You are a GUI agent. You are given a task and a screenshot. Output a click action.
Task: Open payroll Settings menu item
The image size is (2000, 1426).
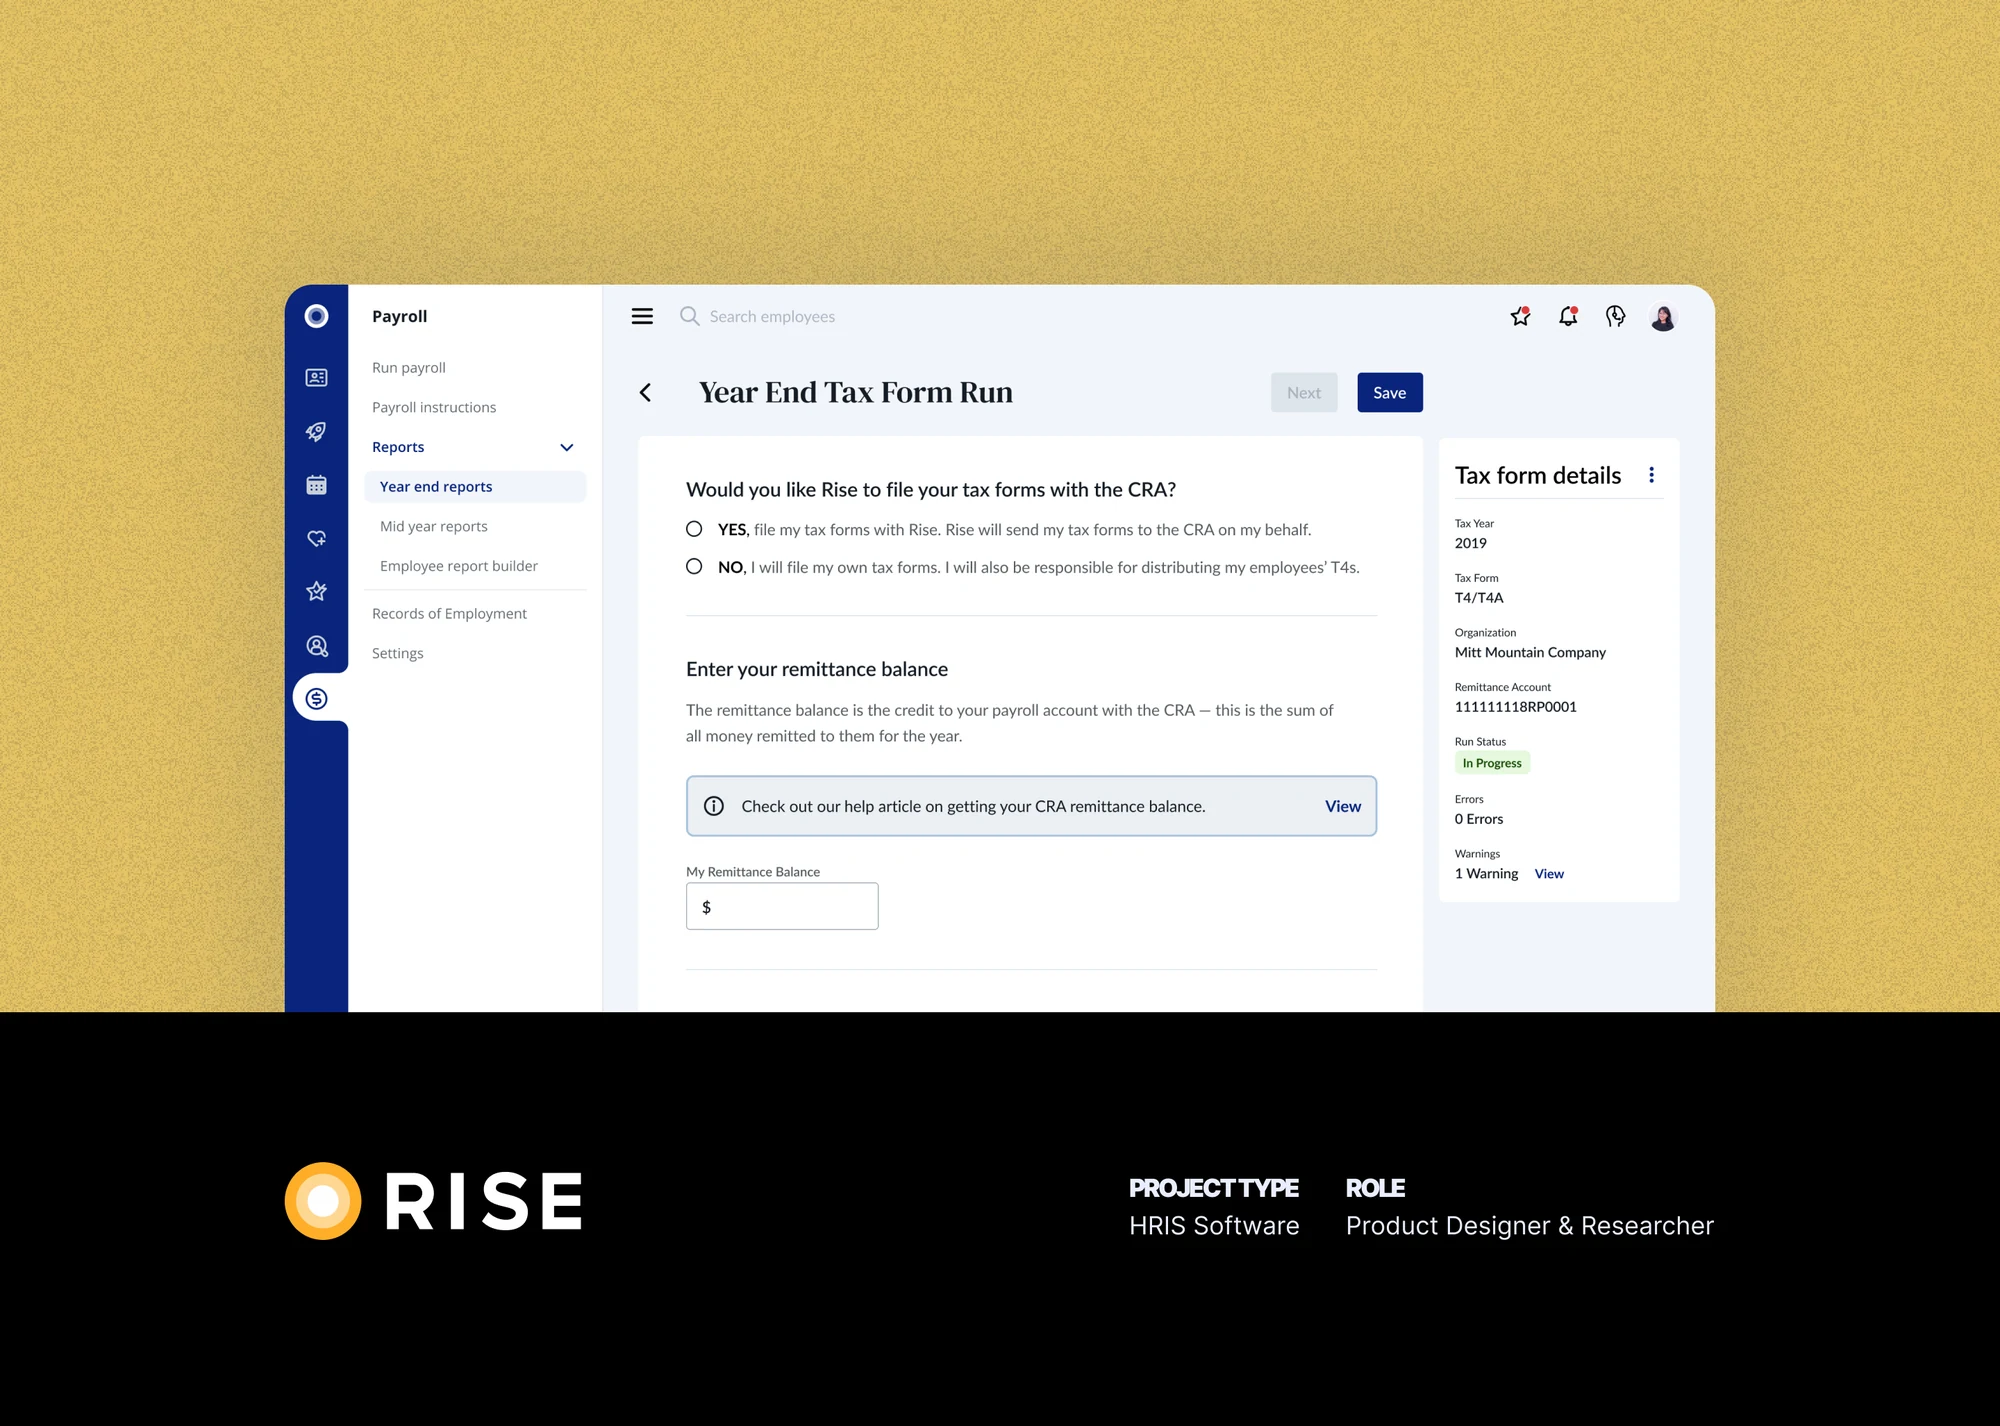point(397,653)
